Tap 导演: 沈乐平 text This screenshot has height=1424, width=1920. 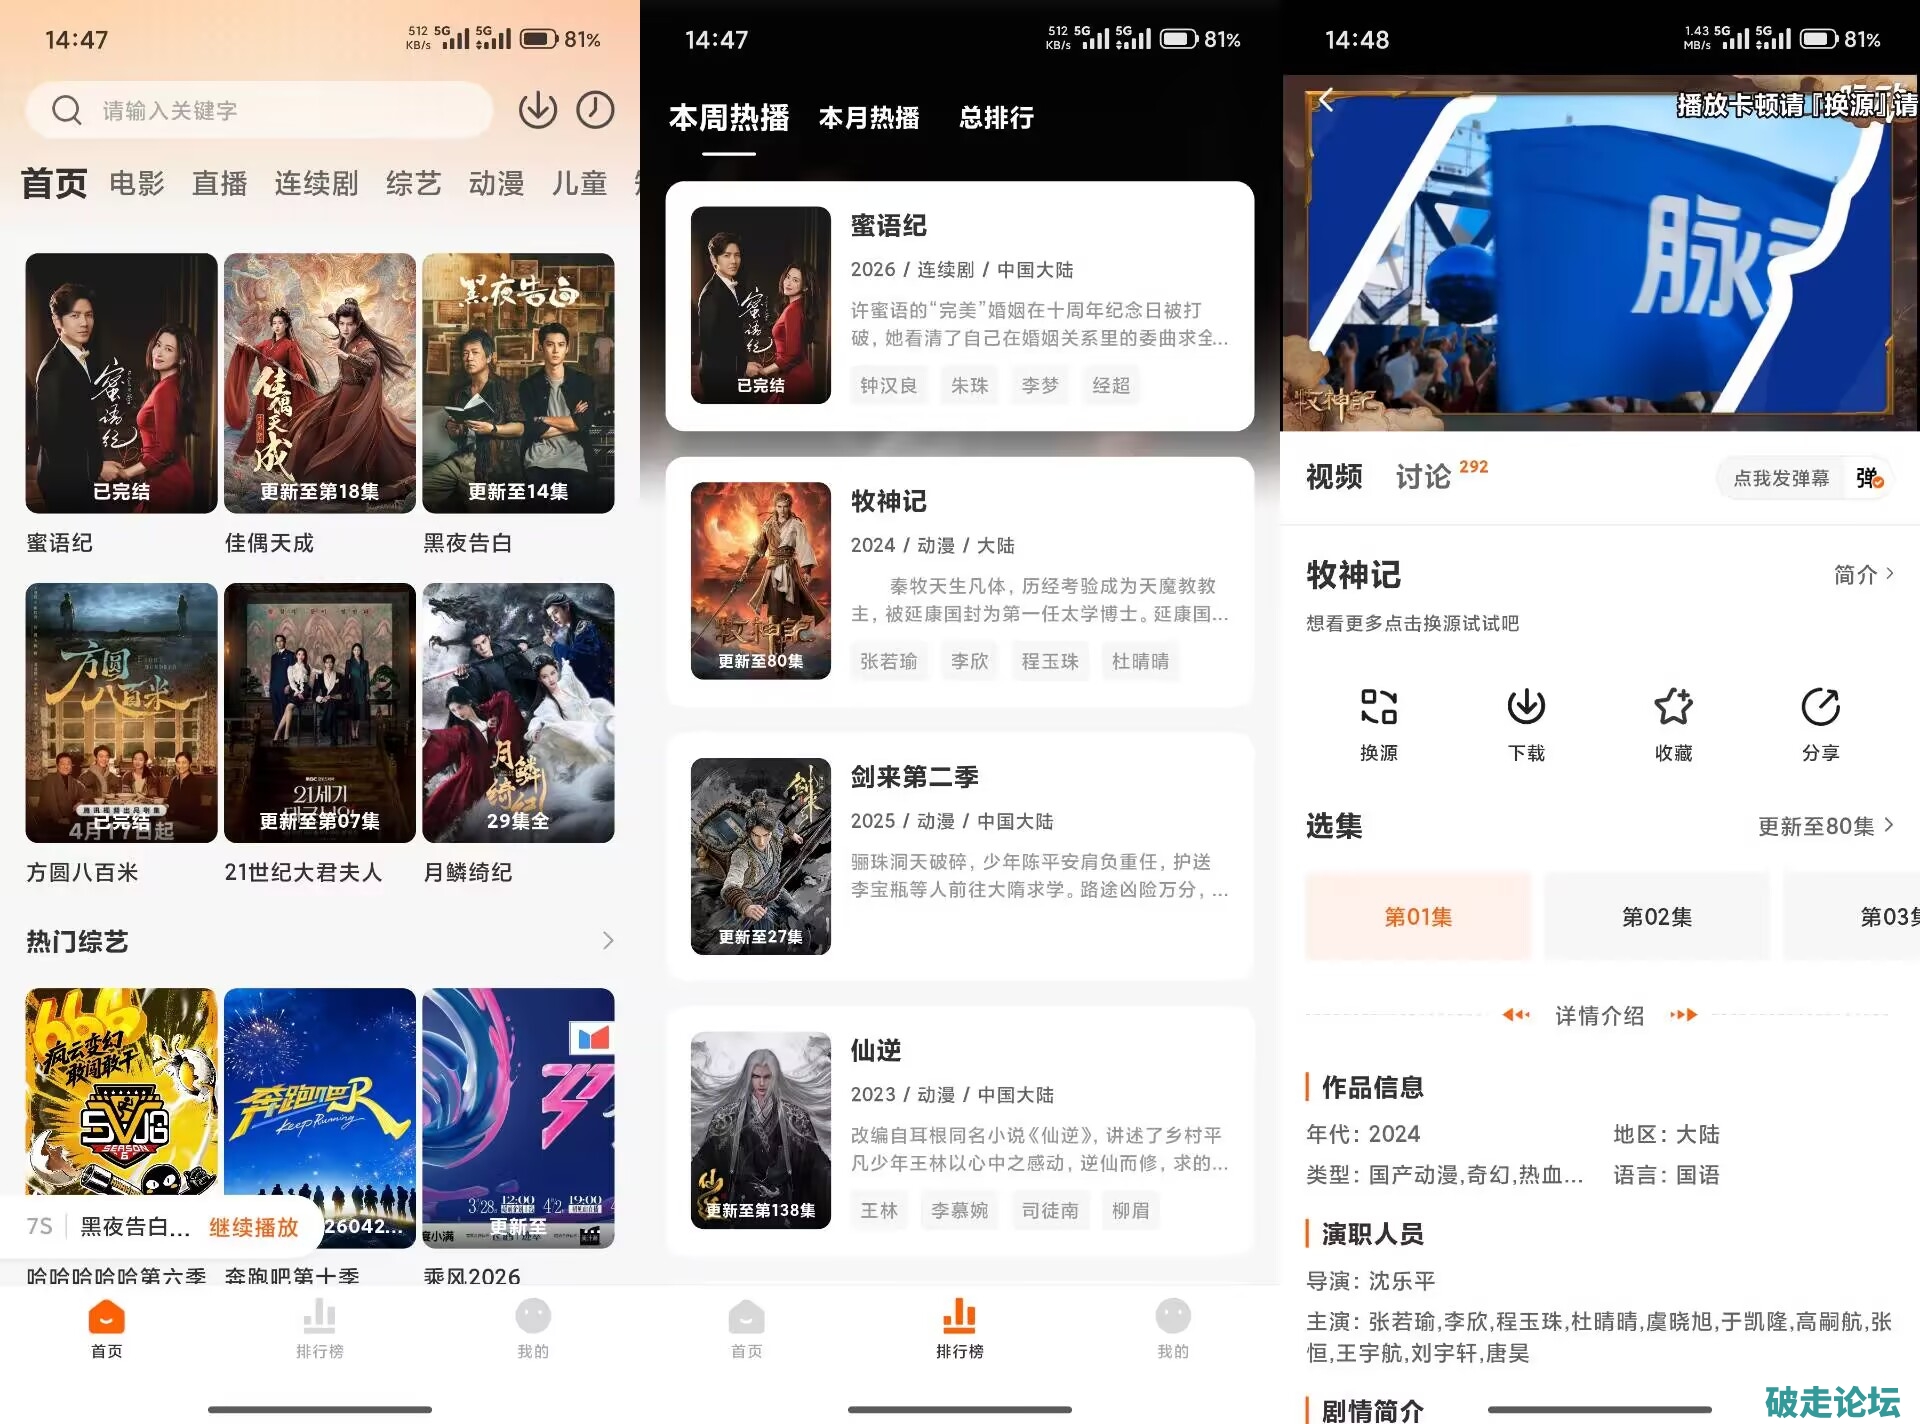coord(1370,1281)
